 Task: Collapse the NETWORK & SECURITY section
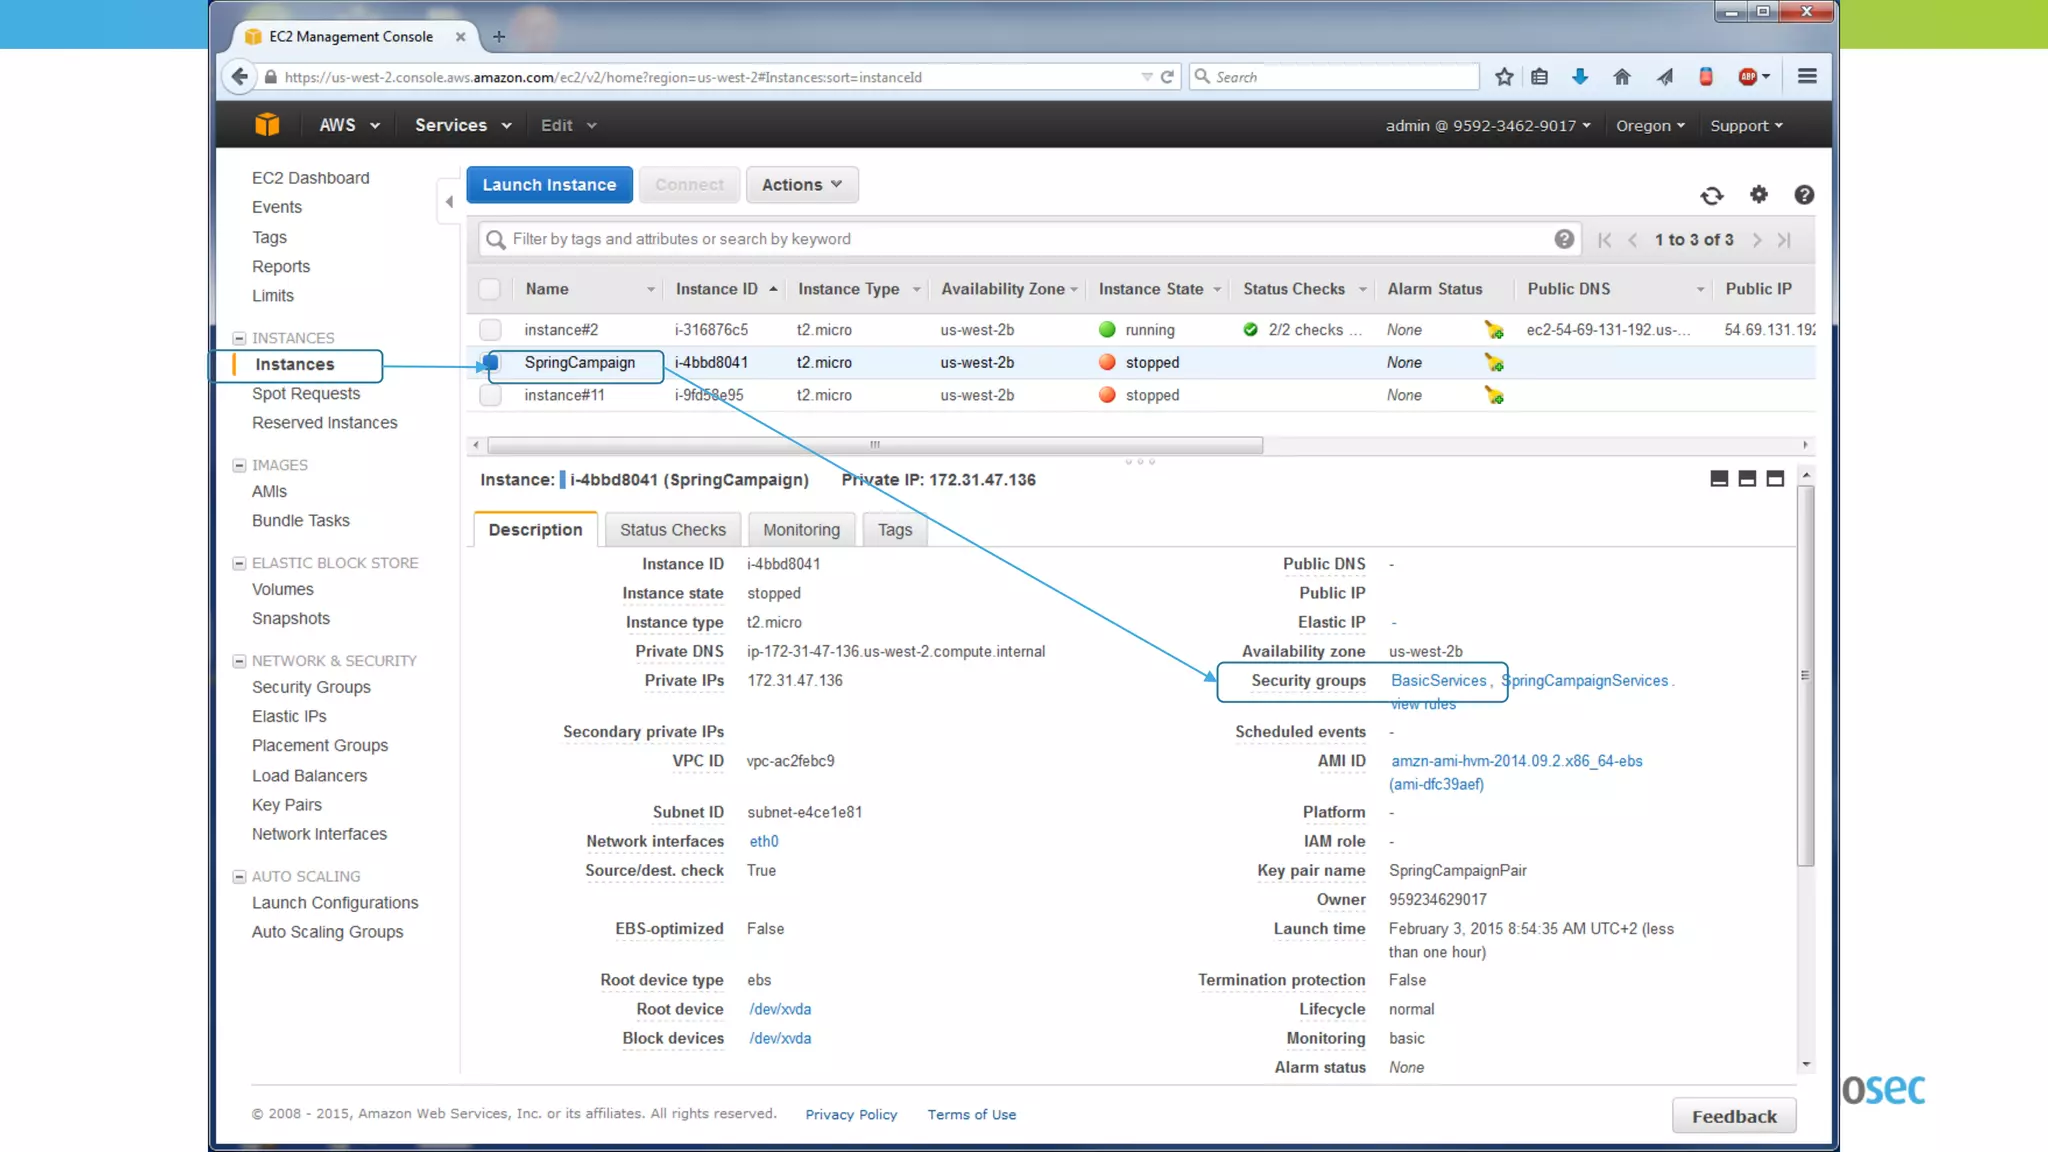point(239,661)
